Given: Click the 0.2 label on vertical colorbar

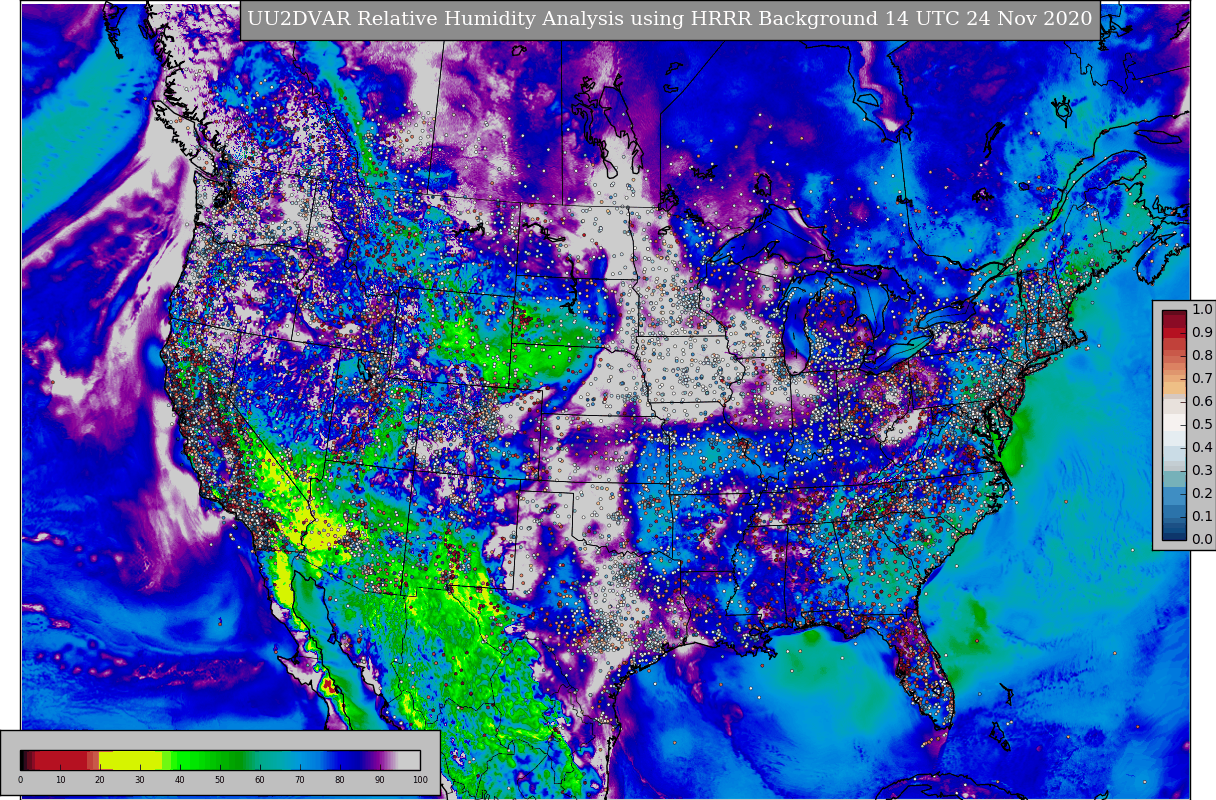Looking at the screenshot, I should pos(1202,494).
